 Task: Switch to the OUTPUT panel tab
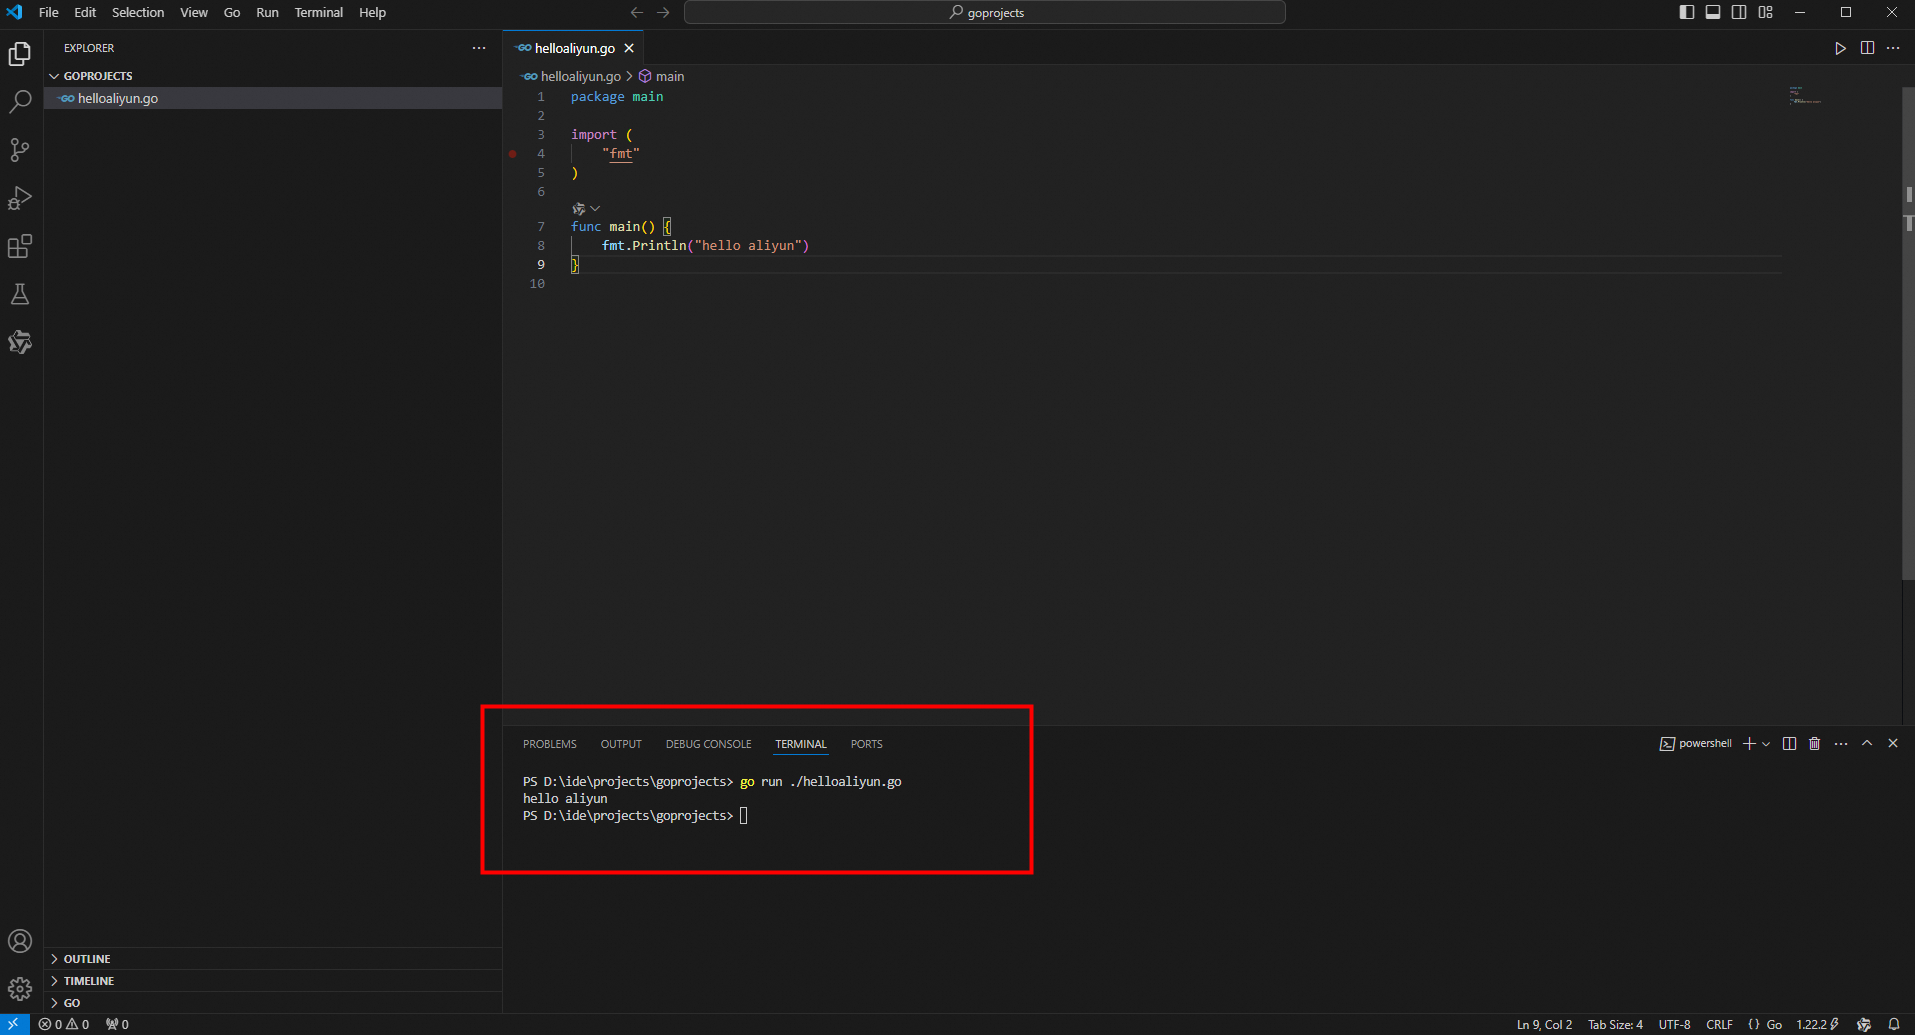click(x=621, y=744)
